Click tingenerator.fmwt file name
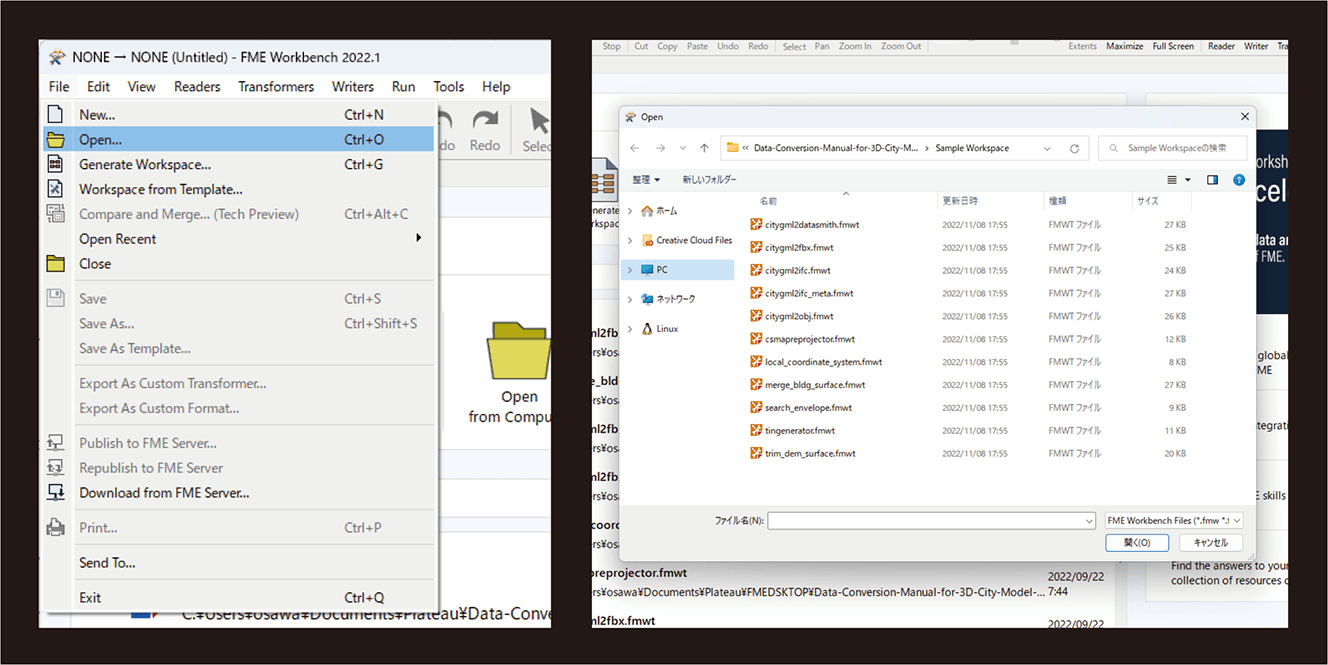The image size is (1328, 665). [800, 431]
